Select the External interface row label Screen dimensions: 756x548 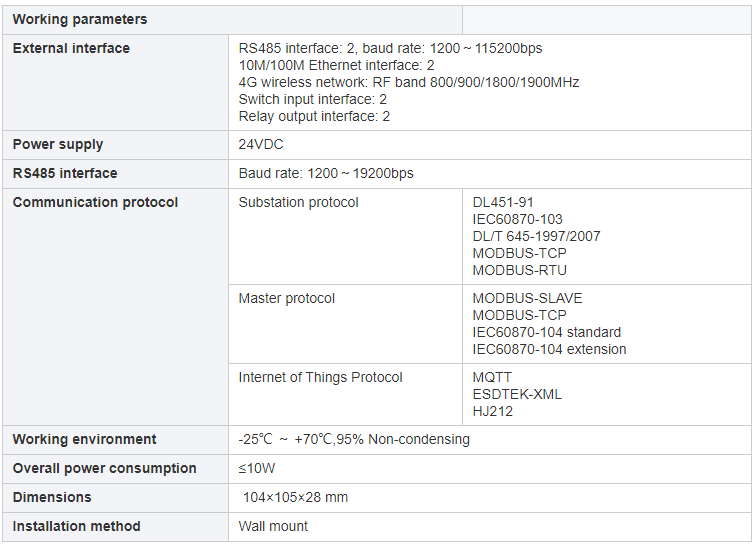71,48
